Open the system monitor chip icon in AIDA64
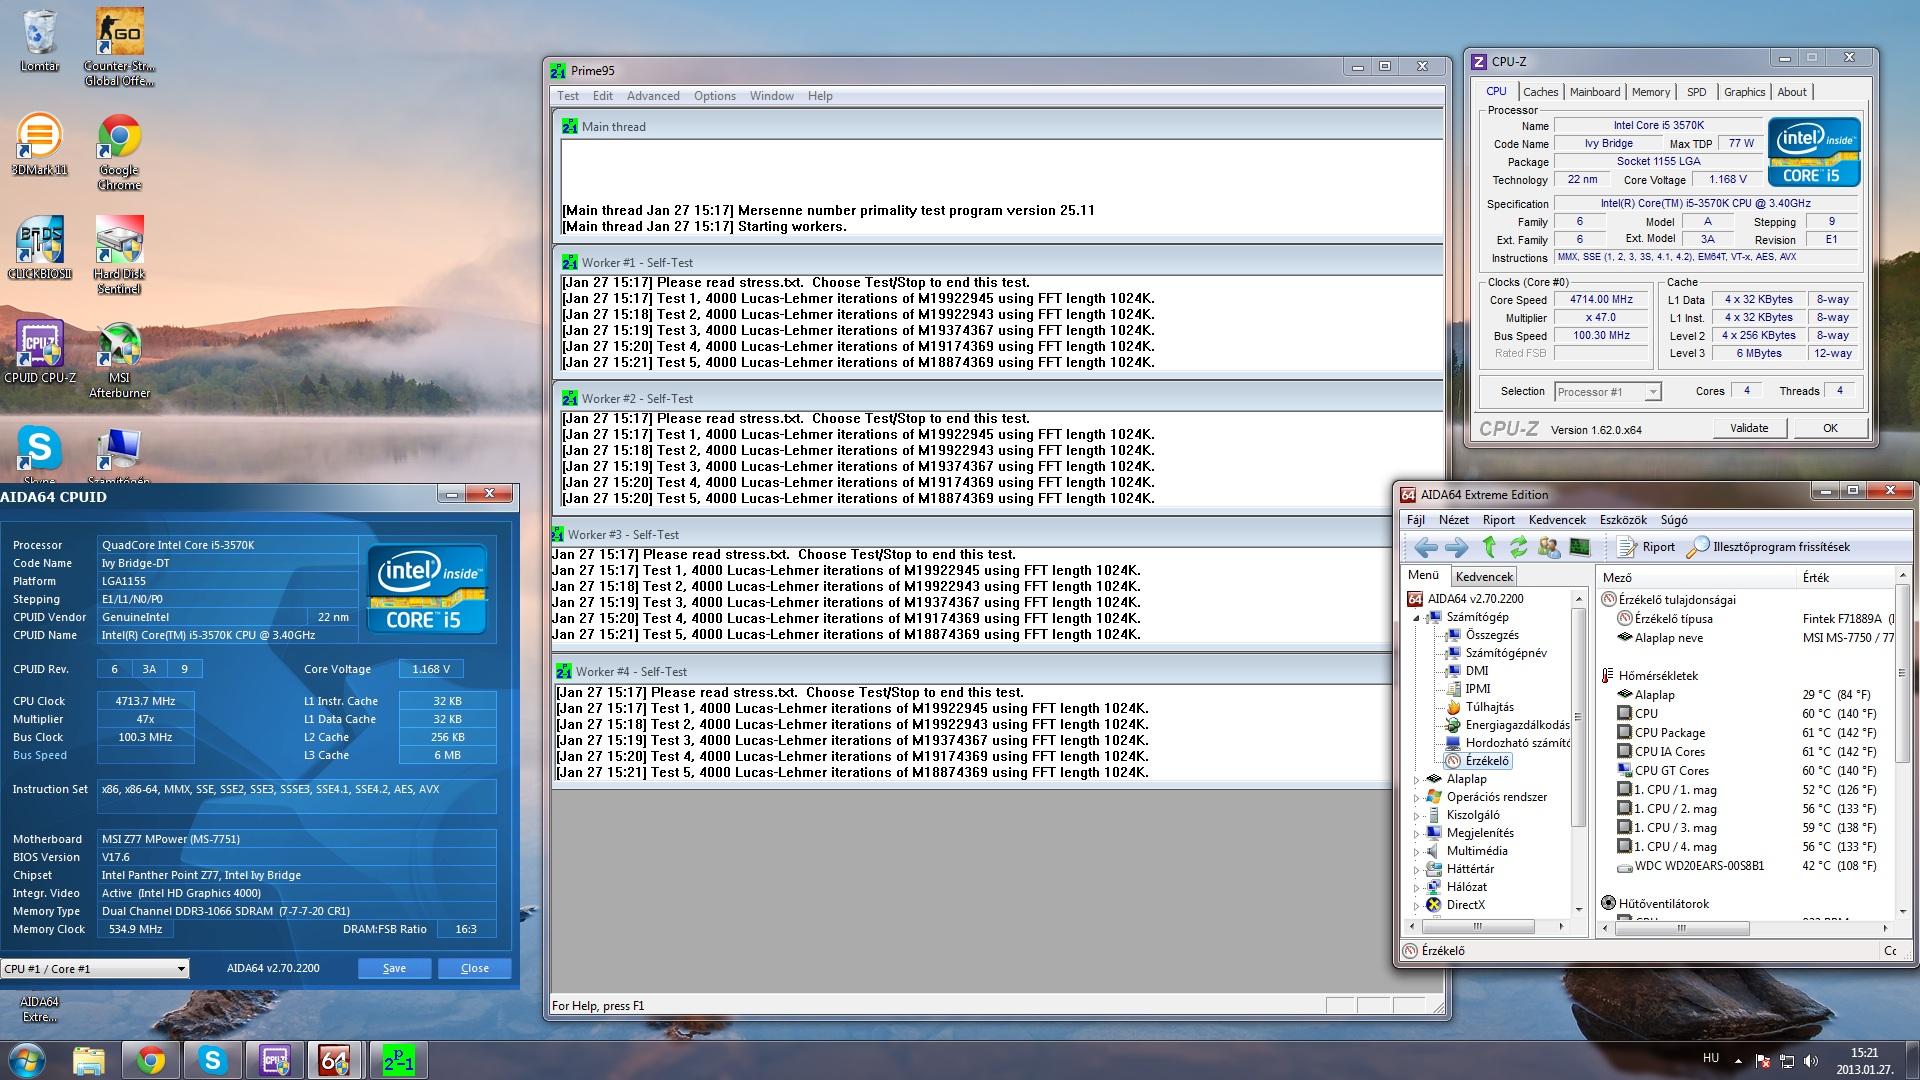 click(x=1579, y=547)
